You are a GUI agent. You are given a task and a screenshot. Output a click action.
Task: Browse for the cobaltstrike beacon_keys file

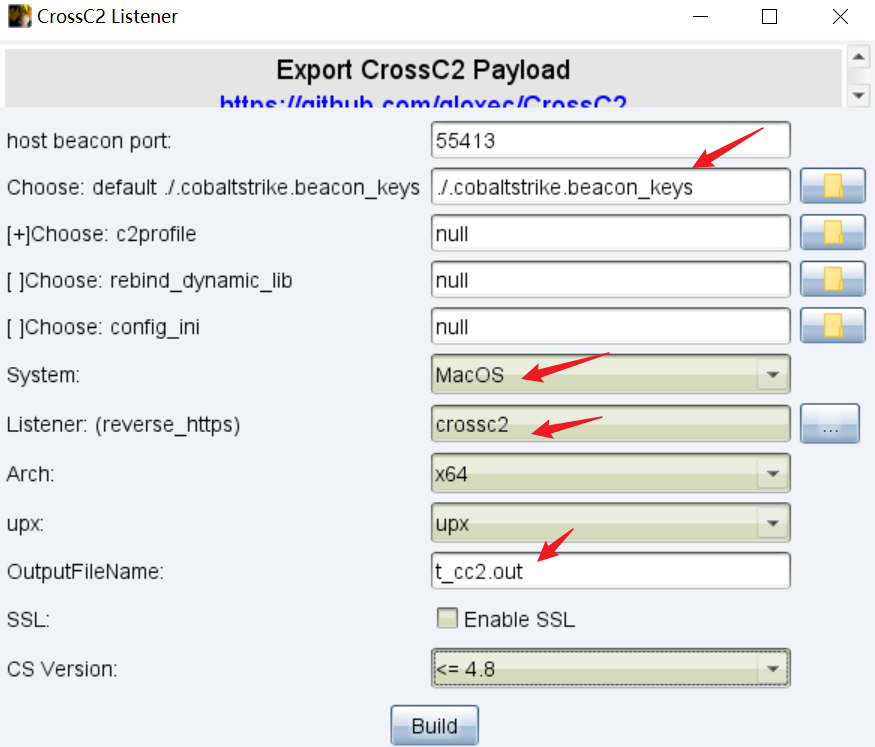[x=833, y=186]
